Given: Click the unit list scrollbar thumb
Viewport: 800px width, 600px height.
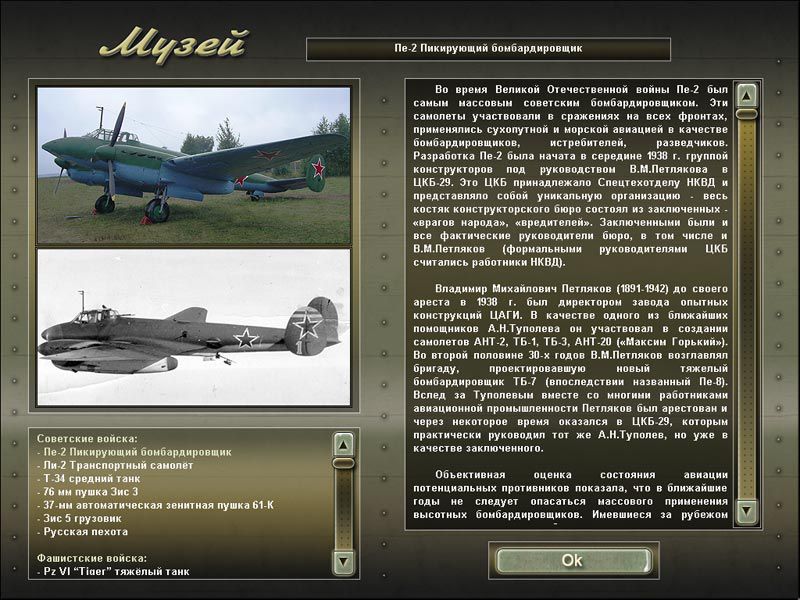Looking at the screenshot, I should click(343, 464).
